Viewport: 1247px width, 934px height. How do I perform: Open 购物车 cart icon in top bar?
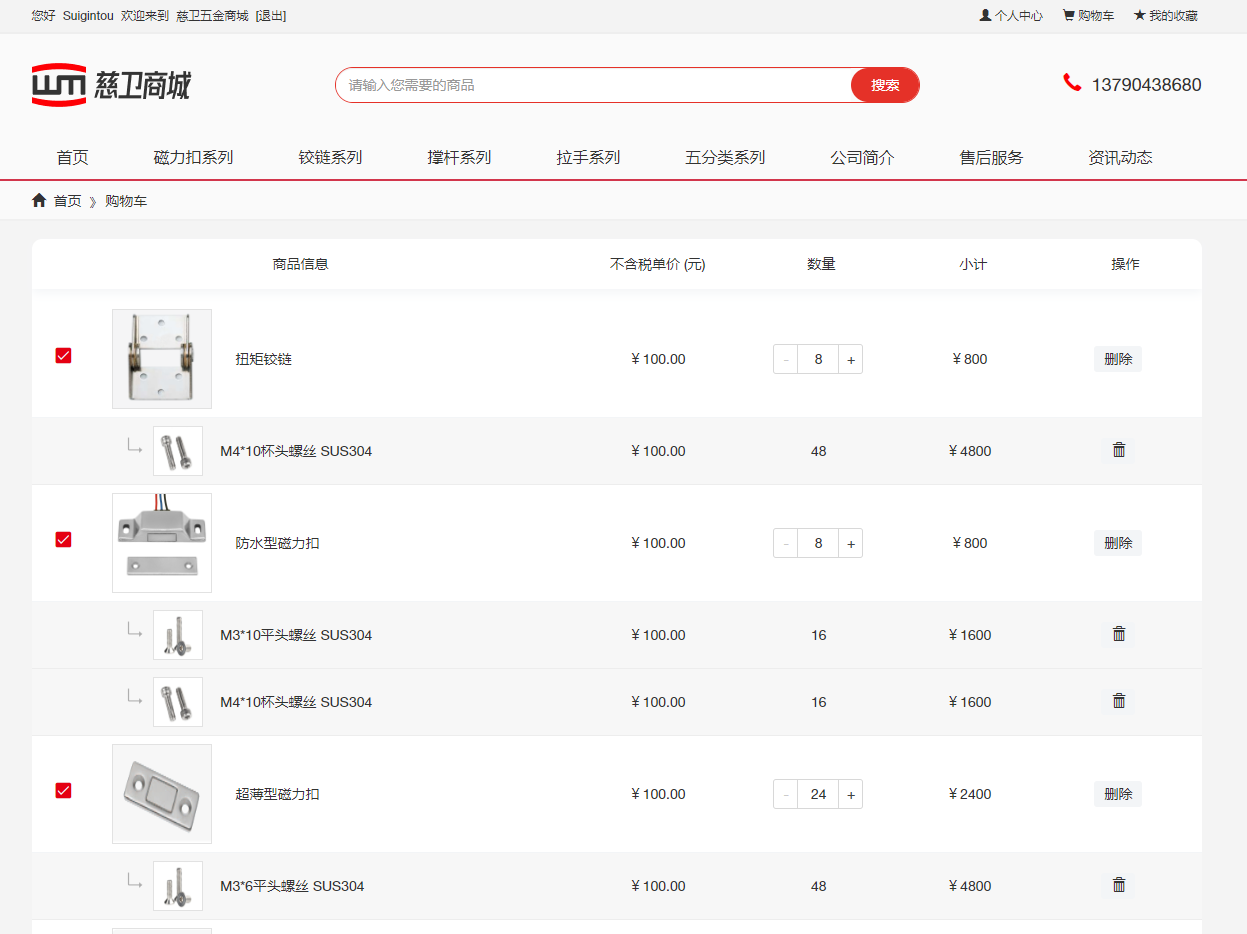coord(1068,16)
